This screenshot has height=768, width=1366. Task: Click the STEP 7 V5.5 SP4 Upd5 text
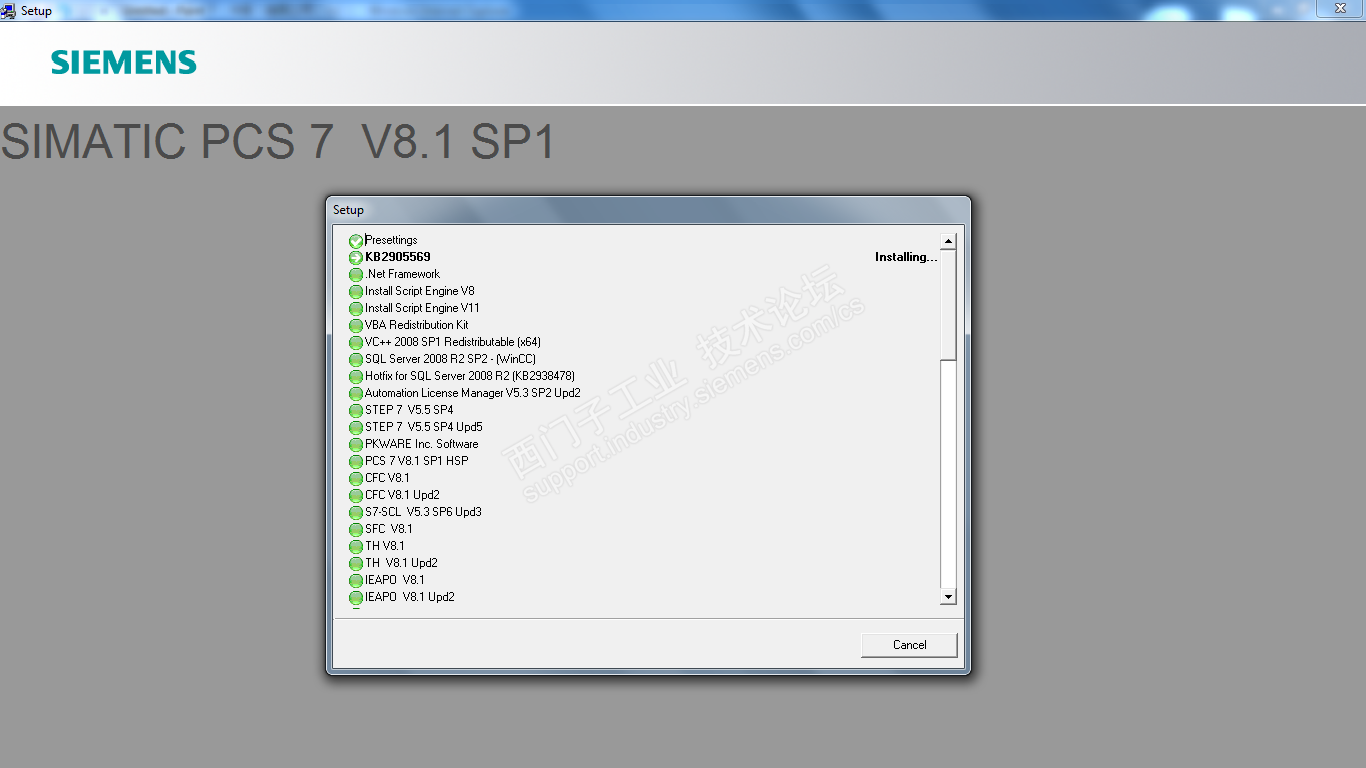click(424, 427)
